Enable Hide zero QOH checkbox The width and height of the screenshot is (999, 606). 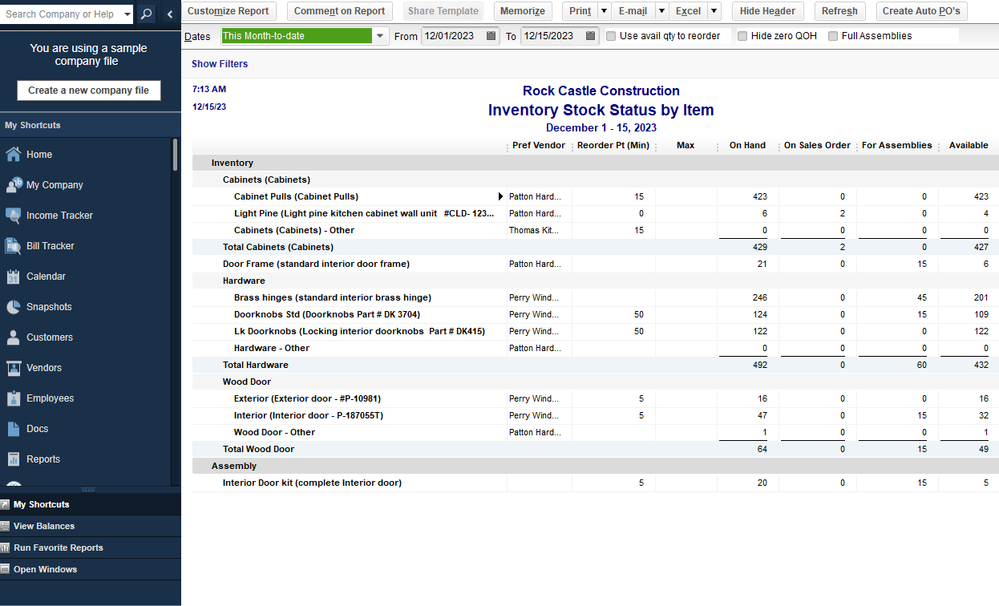coord(742,36)
